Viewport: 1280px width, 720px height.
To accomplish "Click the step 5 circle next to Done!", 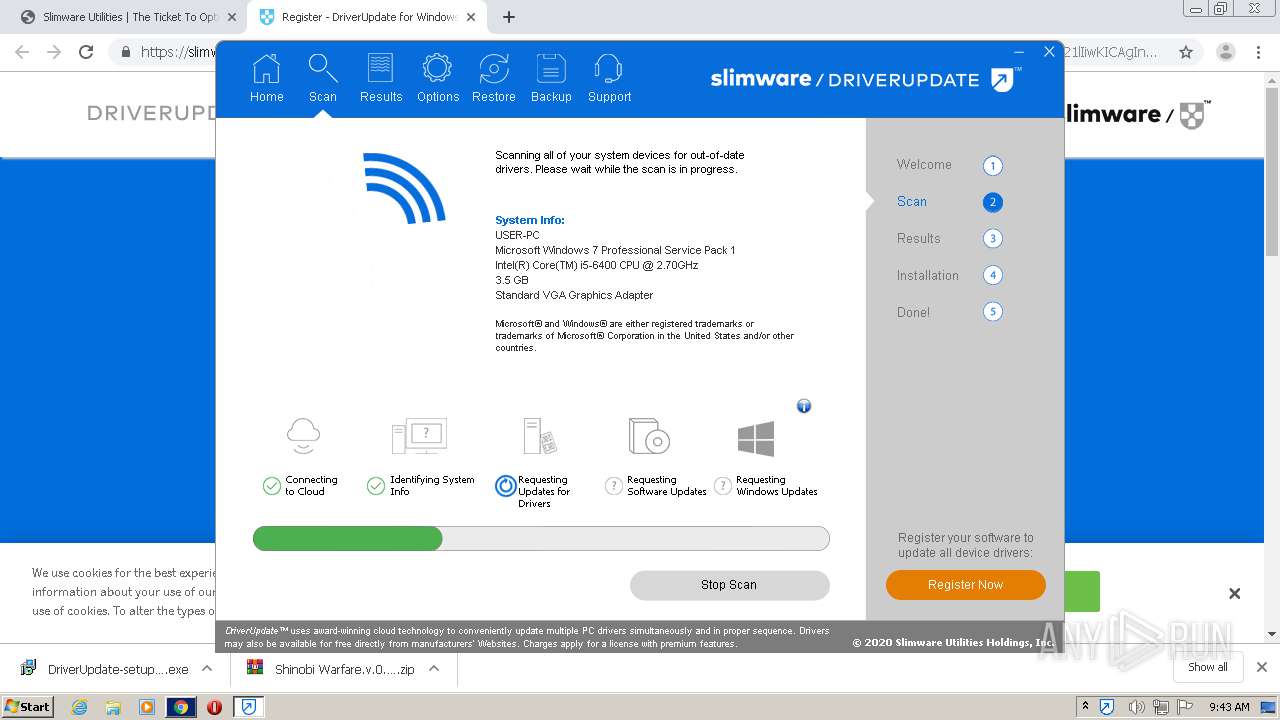I will 992,312.
